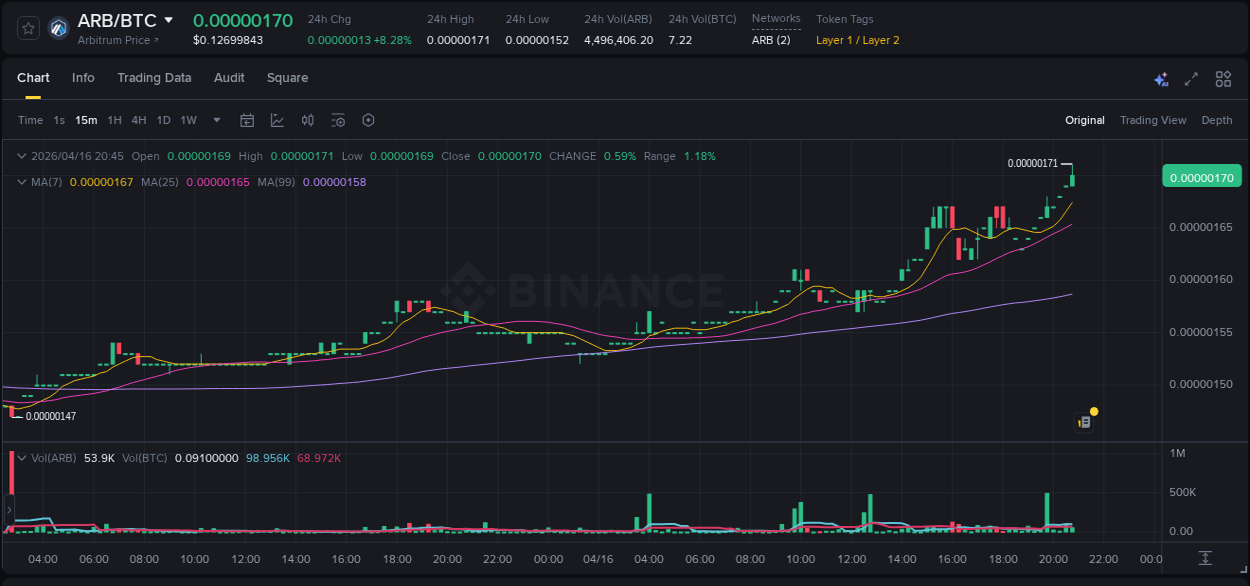The image size is (1250, 586).
Task: Open the technical indicators line chart icon
Action: [277, 120]
